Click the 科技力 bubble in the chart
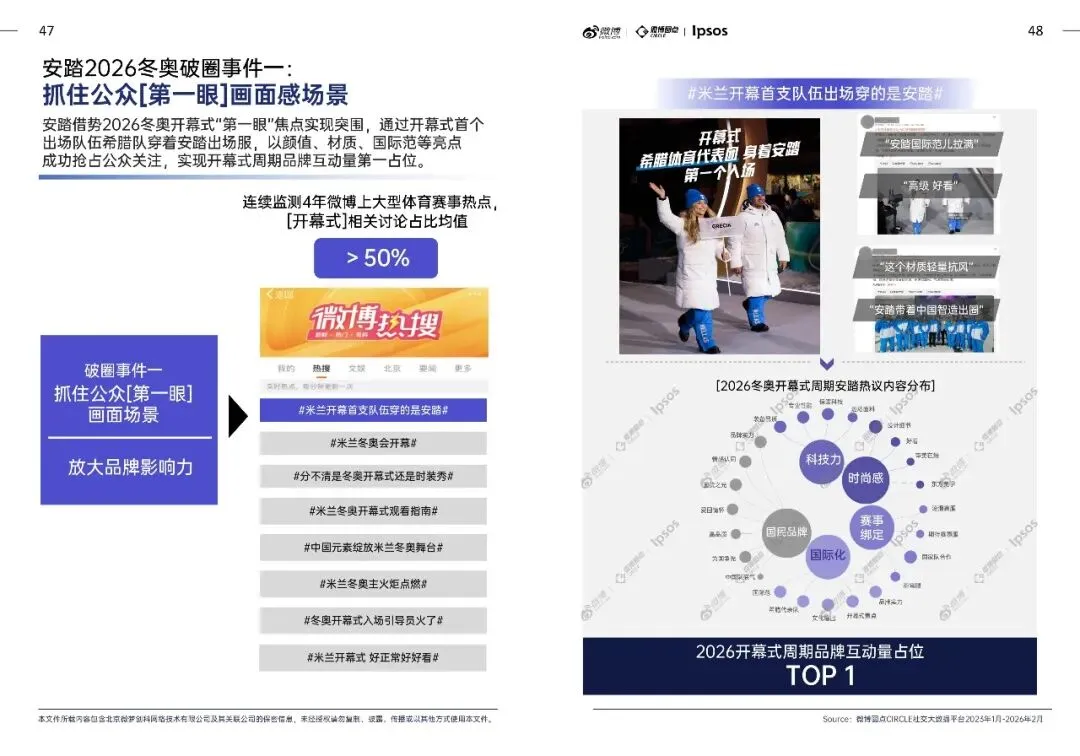Image resolution: width=1080 pixels, height=756 pixels. point(823,460)
